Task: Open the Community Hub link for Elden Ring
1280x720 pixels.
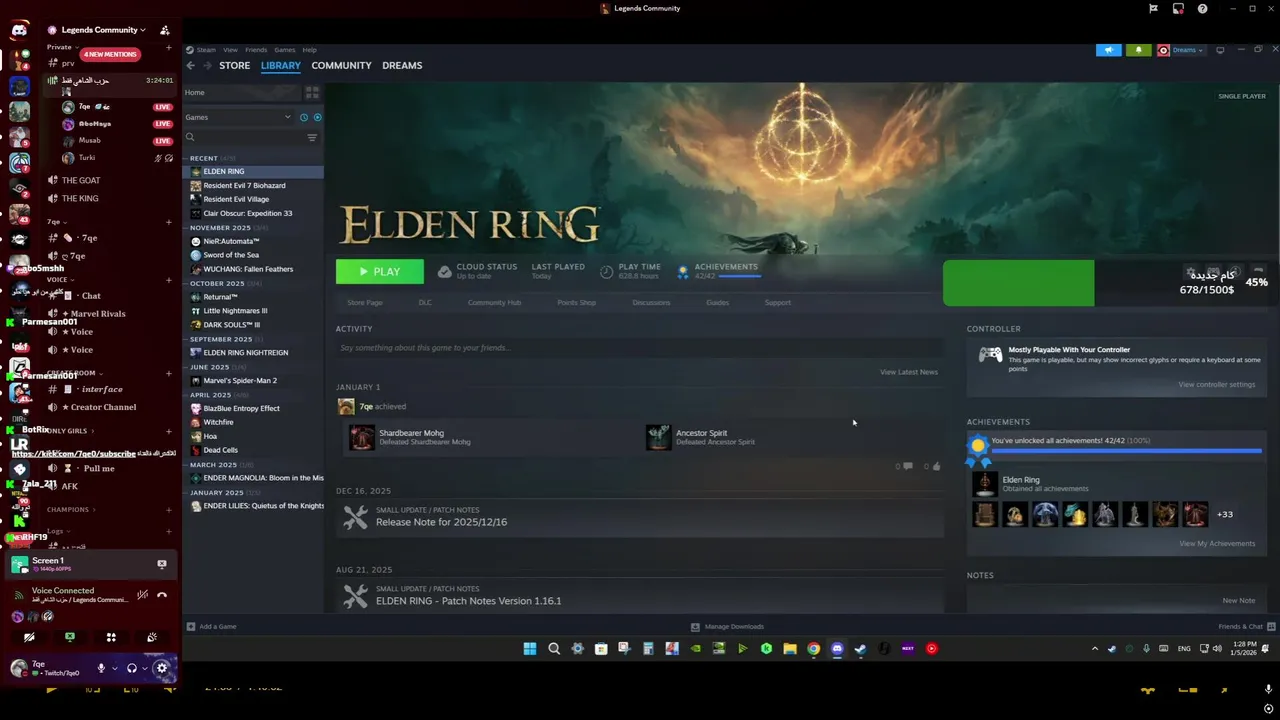Action: point(494,302)
